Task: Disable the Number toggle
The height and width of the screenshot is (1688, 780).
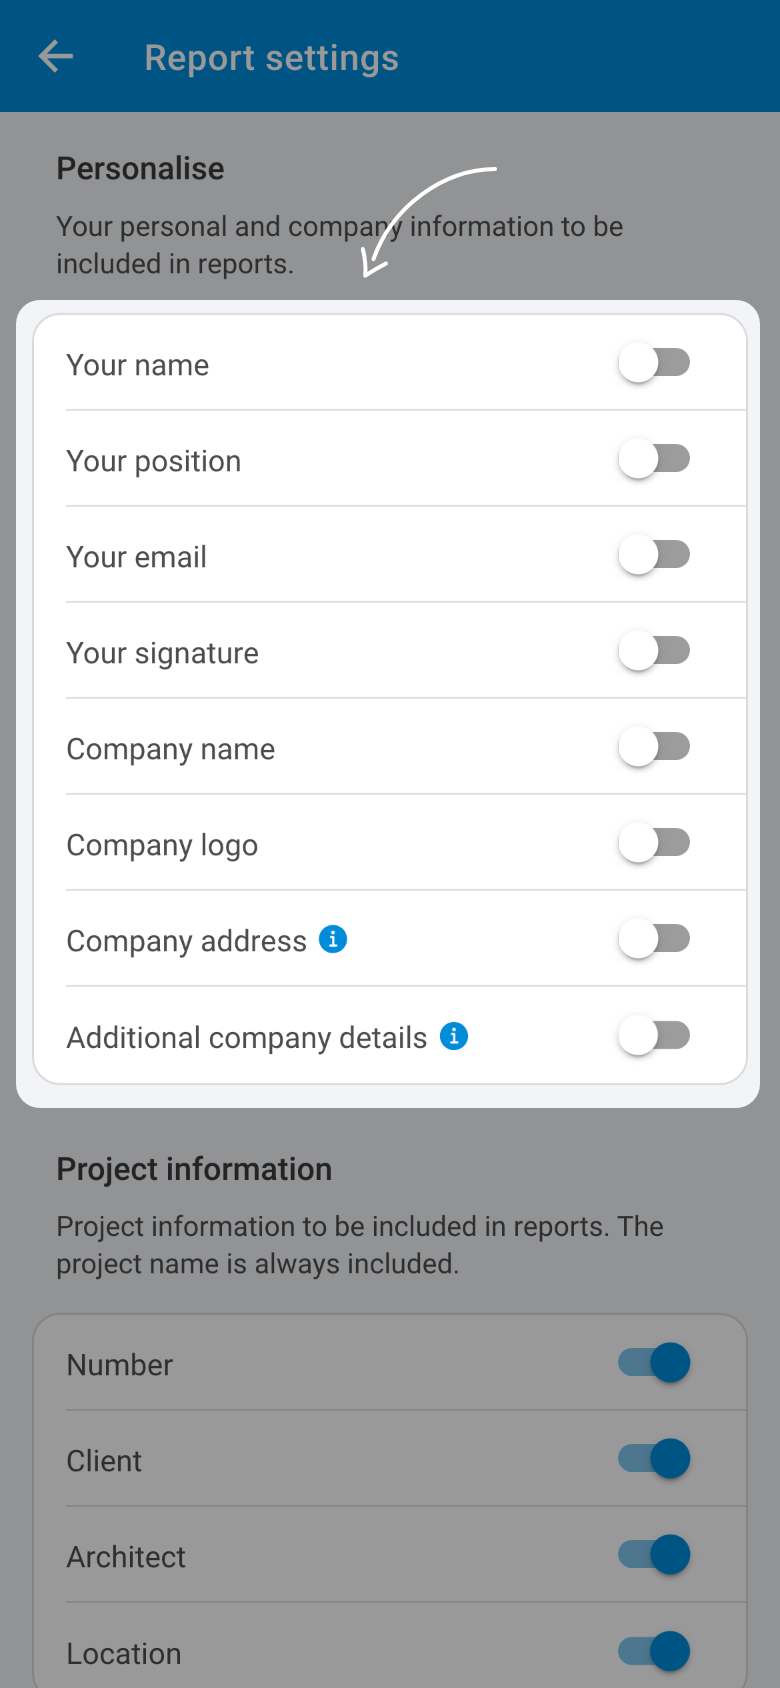Action: tap(654, 1363)
